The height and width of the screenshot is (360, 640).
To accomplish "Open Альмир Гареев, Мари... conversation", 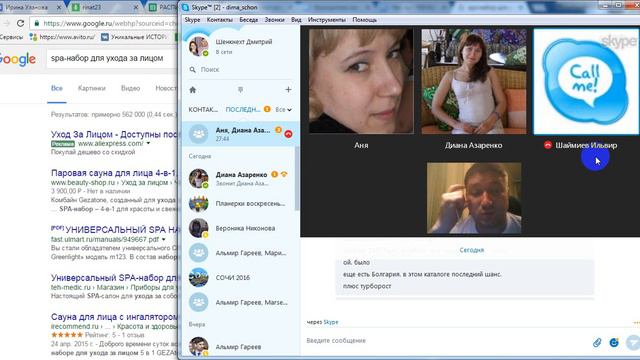I will tap(241, 253).
